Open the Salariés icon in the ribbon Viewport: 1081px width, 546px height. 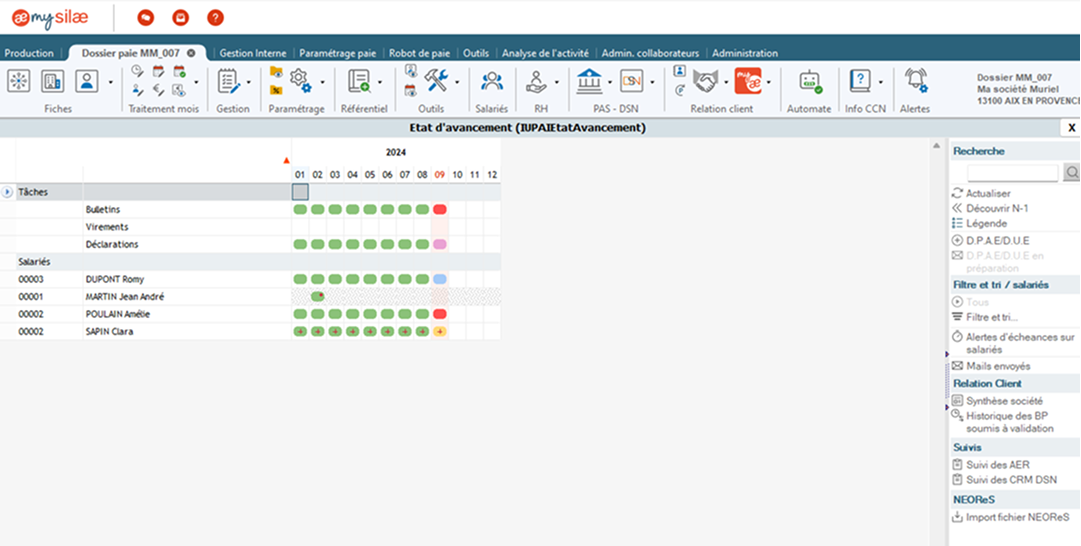pos(491,82)
